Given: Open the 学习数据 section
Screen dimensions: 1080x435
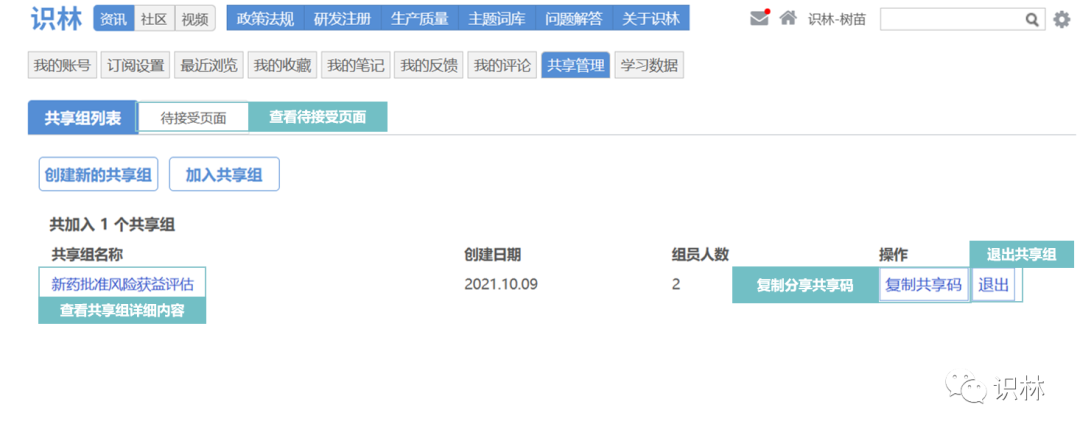Looking at the screenshot, I should [x=649, y=66].
